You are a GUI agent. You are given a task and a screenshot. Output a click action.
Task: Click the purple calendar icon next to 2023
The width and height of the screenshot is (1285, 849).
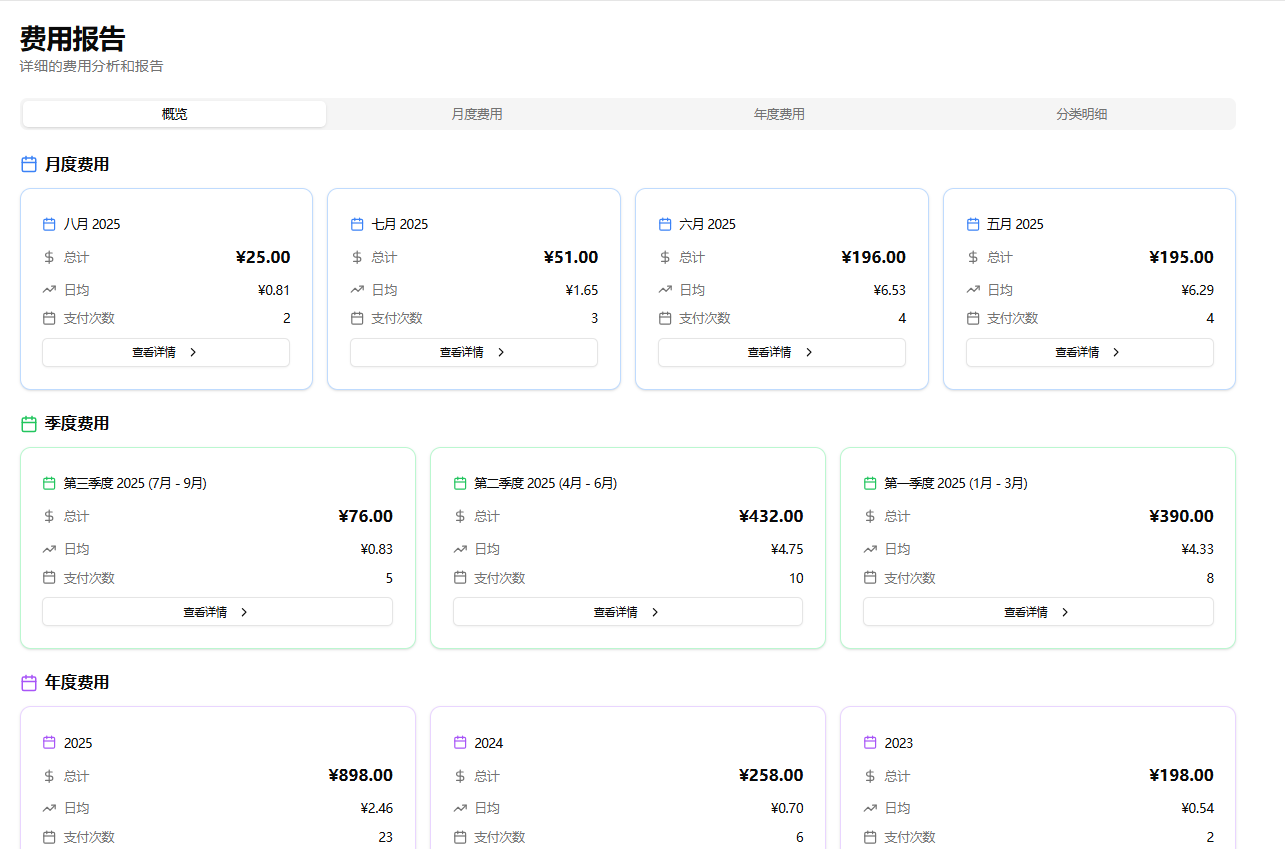click(x=870, y=742)
